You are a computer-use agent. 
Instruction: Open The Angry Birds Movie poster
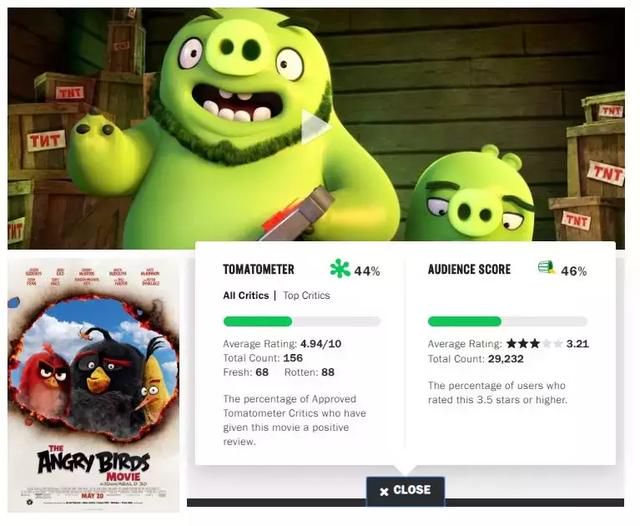tap(93, 385)
